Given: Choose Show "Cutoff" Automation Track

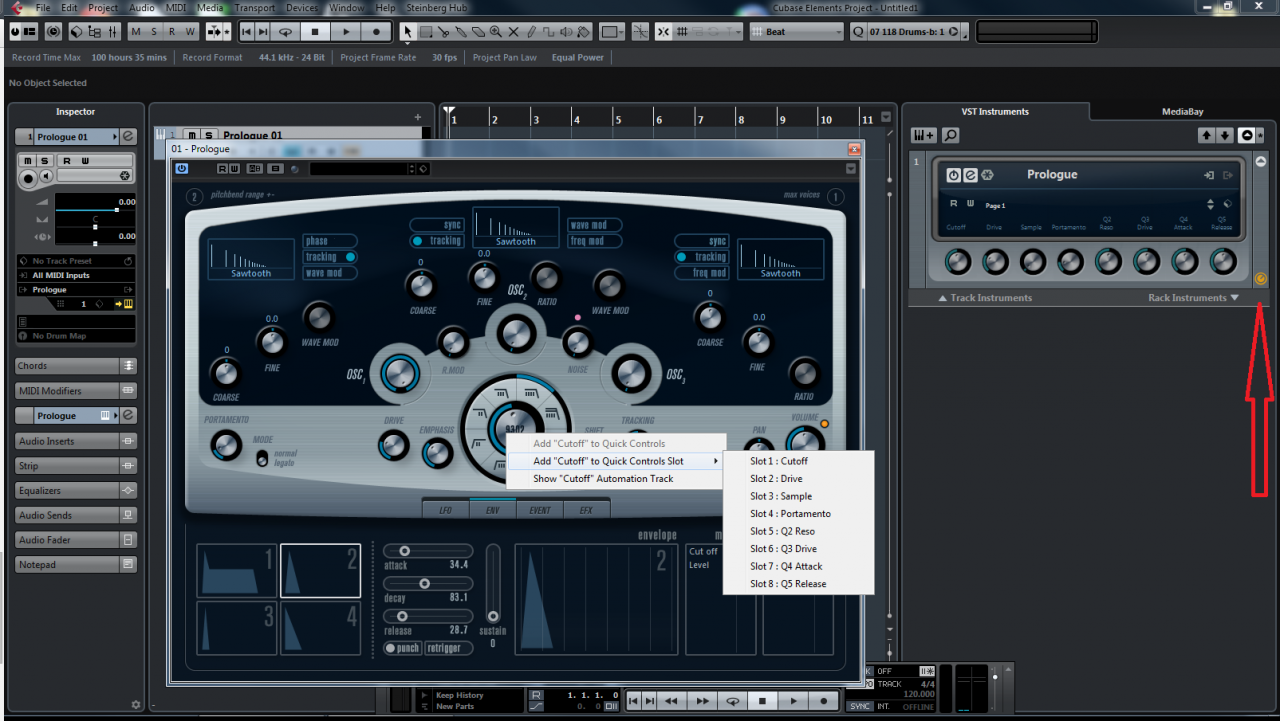Looking at the screenshot, I should click(x=614, y=479).
